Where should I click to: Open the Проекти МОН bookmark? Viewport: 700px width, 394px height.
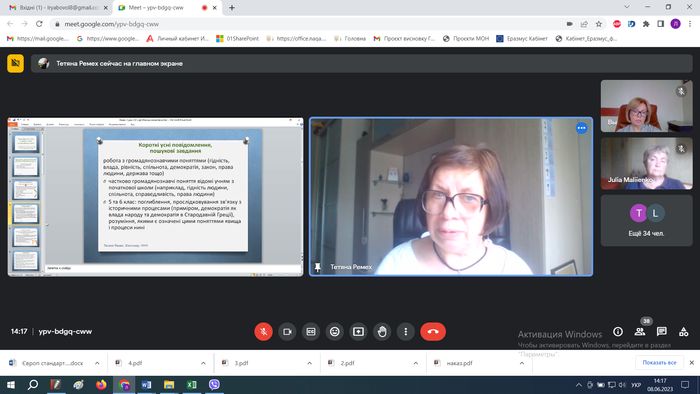[x=466, y=39]
